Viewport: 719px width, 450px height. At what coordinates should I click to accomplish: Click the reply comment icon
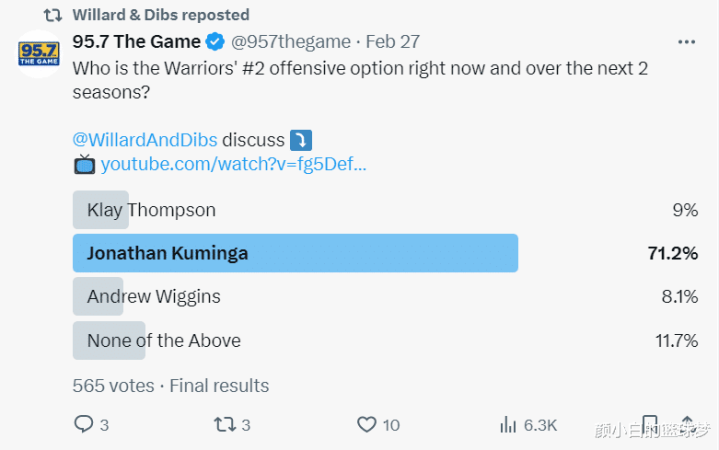click(x=83, y=424)
